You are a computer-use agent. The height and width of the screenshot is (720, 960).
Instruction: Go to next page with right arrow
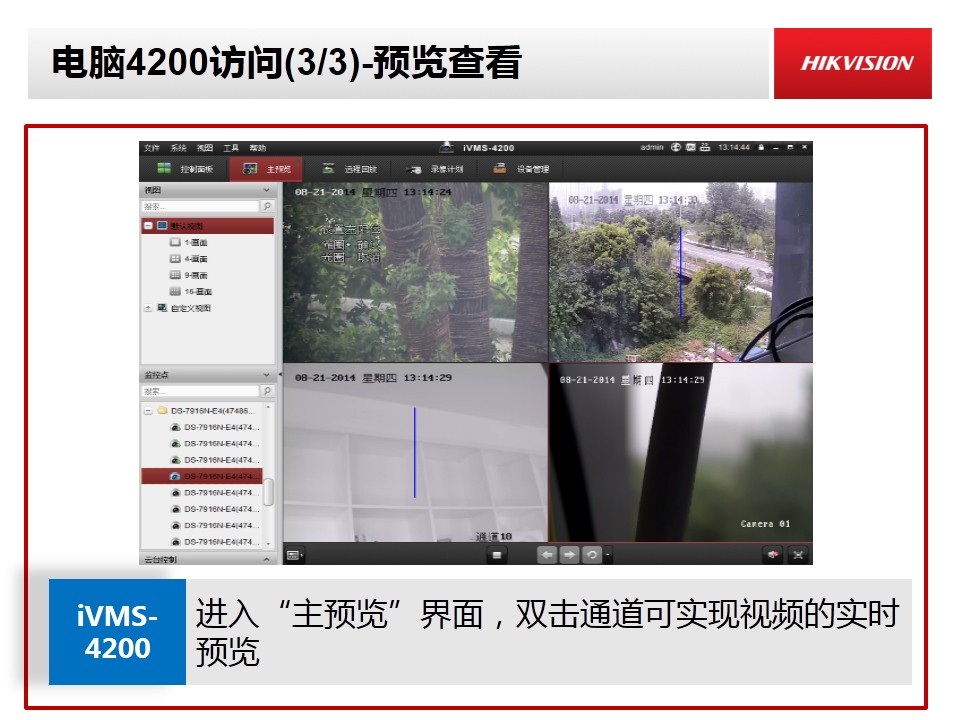pyautogui.click(x=569, y=555)
